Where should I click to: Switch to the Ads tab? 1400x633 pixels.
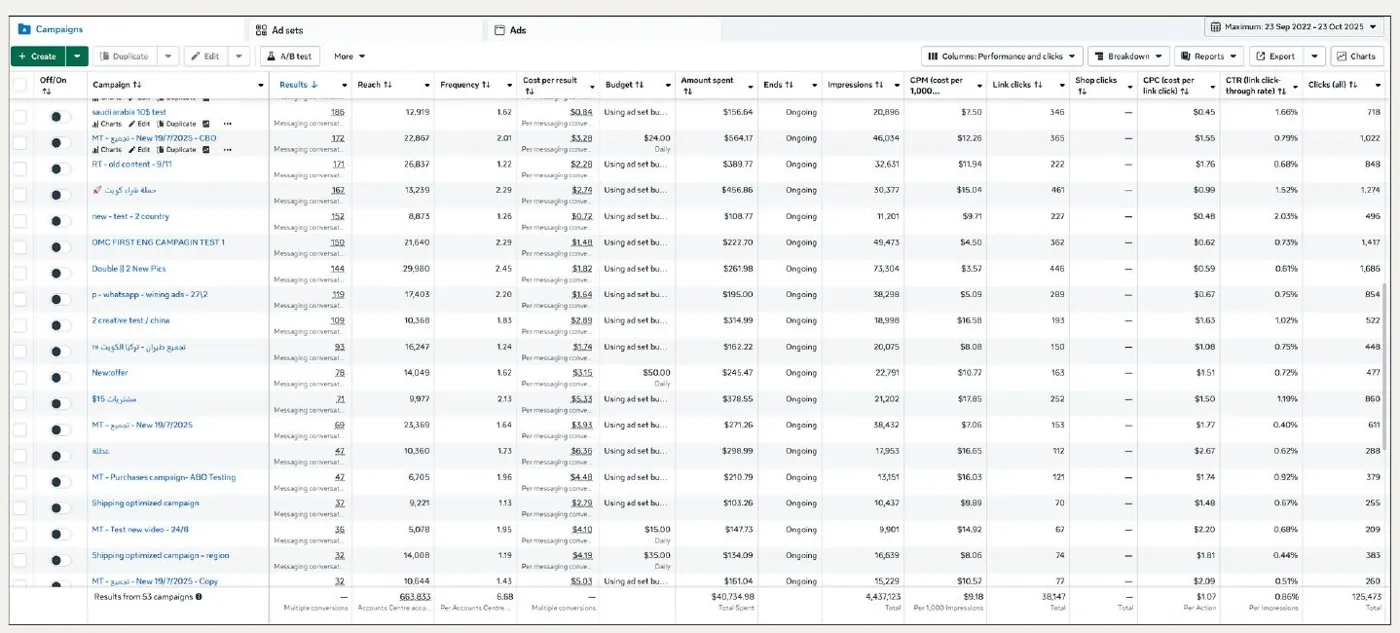510,30
